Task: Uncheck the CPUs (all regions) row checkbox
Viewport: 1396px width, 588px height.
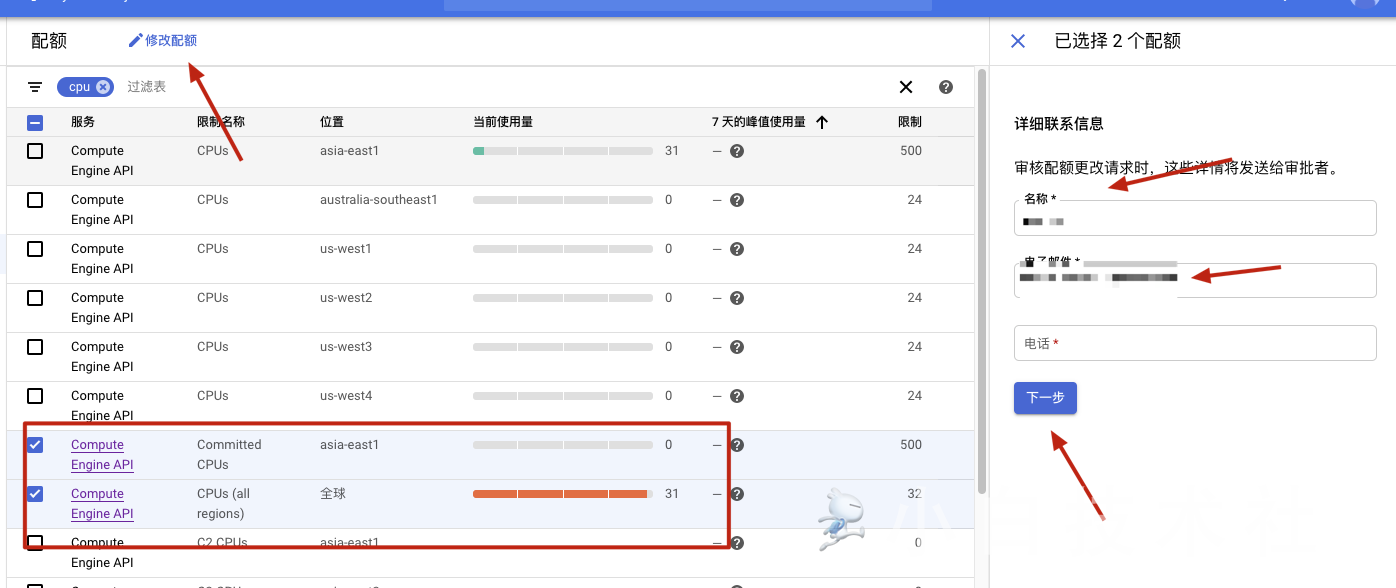Action: [x=35, y=494]
